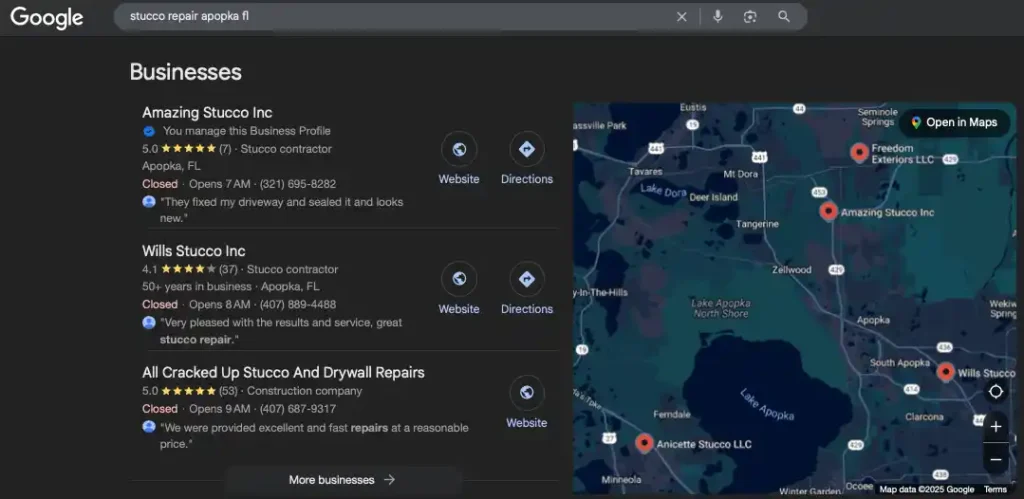
Task: Click Tavares label on map
Action: pos(645,172)
